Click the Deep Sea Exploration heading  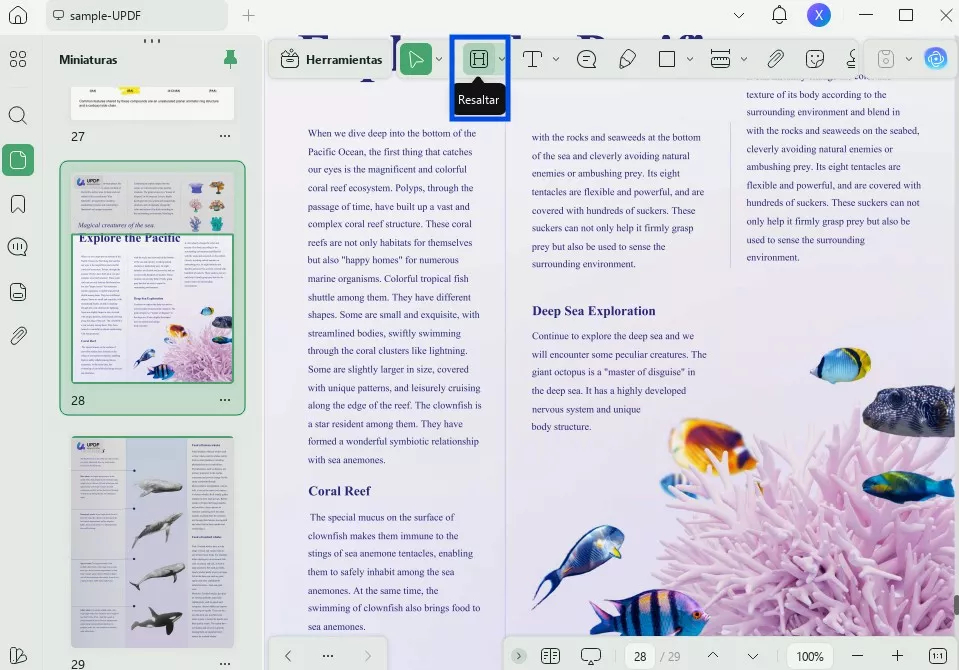click(x=593, y=311)
